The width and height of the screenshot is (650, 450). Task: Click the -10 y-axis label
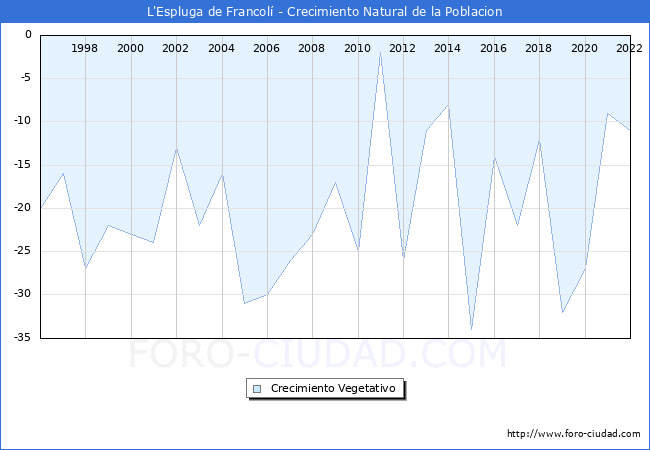pos(23,121)
